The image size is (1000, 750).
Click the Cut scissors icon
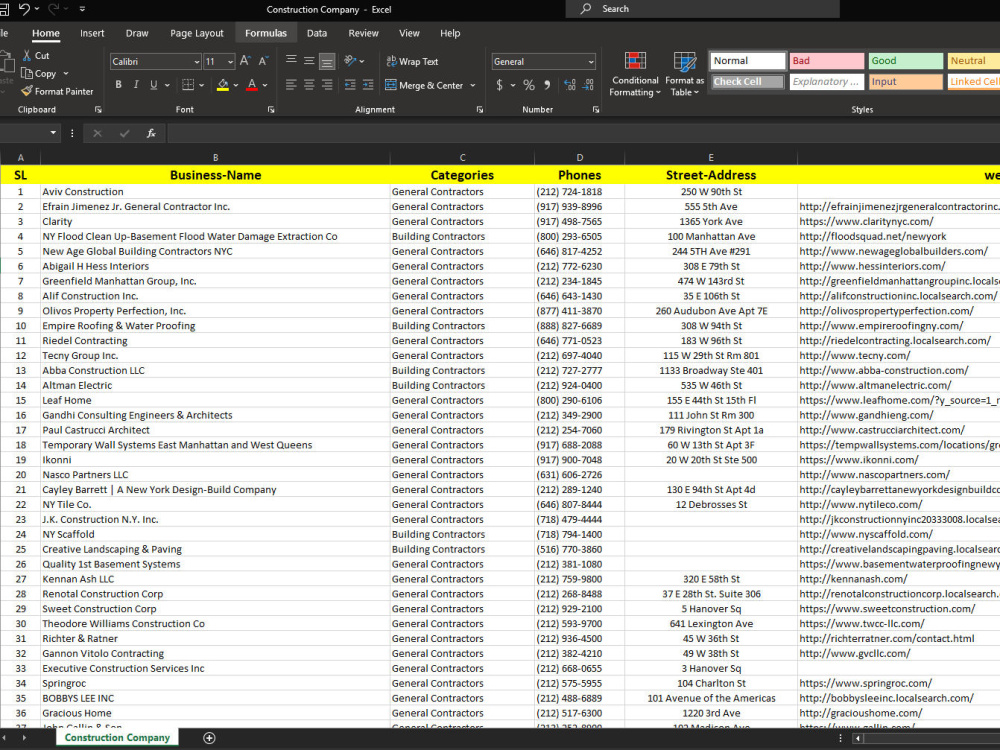click(x=27, y=55)
